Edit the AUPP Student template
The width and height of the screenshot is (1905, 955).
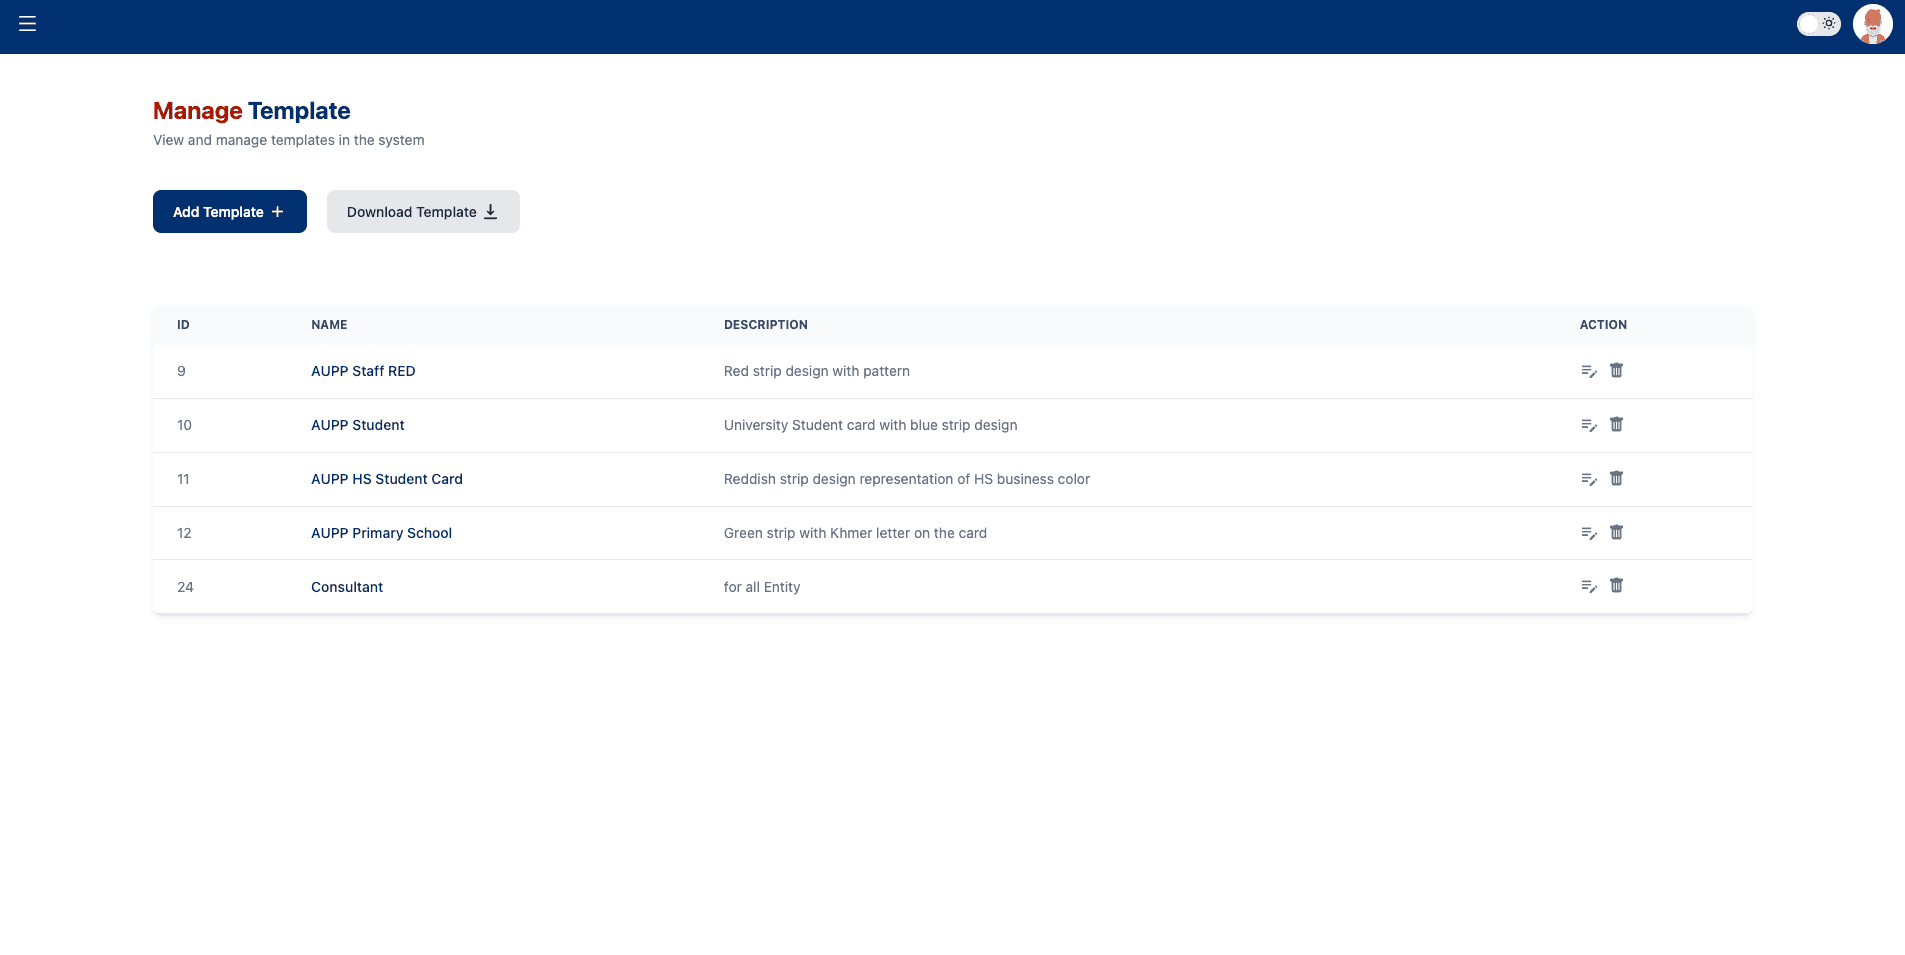pyautogui.click(x=1588, y=426)
